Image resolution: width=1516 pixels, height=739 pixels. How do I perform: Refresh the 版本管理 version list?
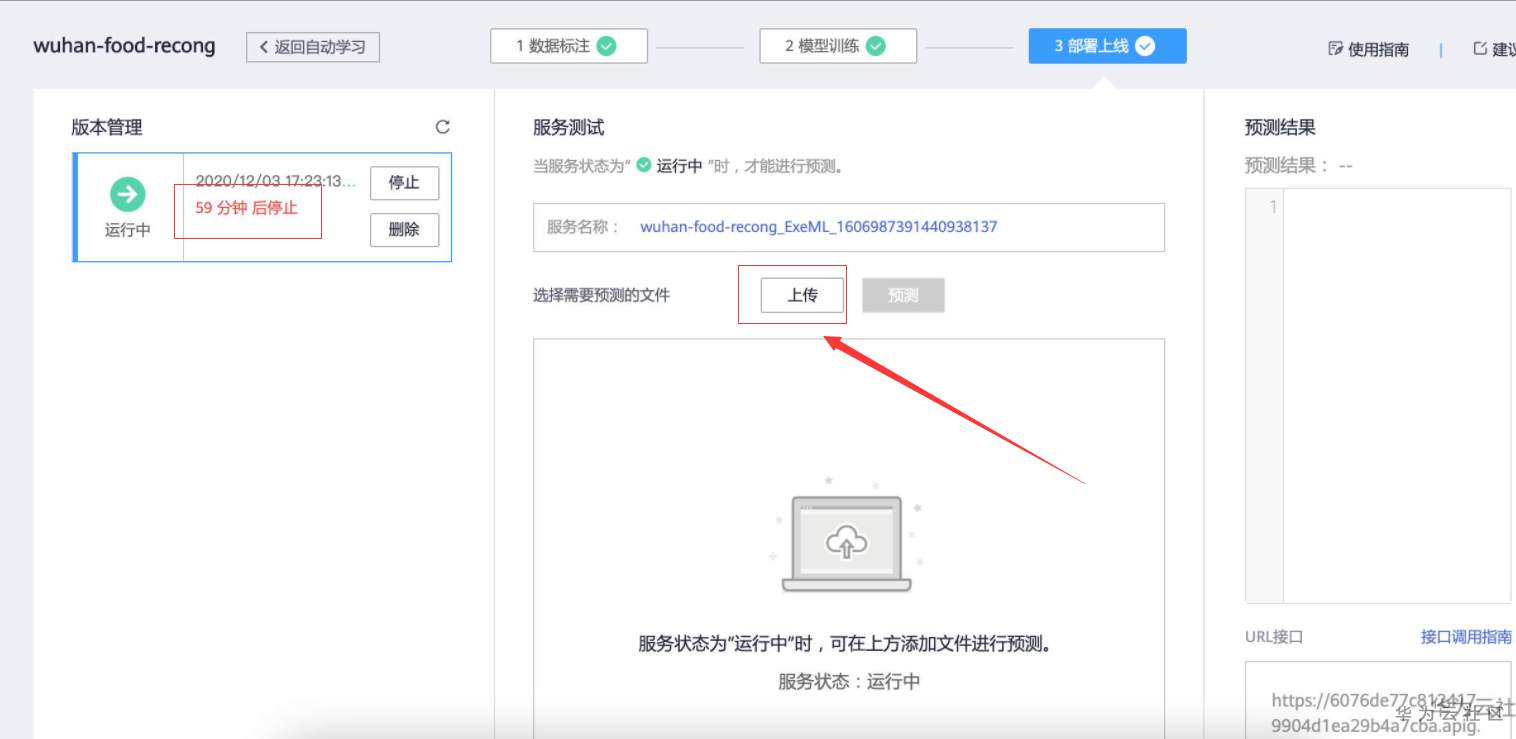point(443,127)
